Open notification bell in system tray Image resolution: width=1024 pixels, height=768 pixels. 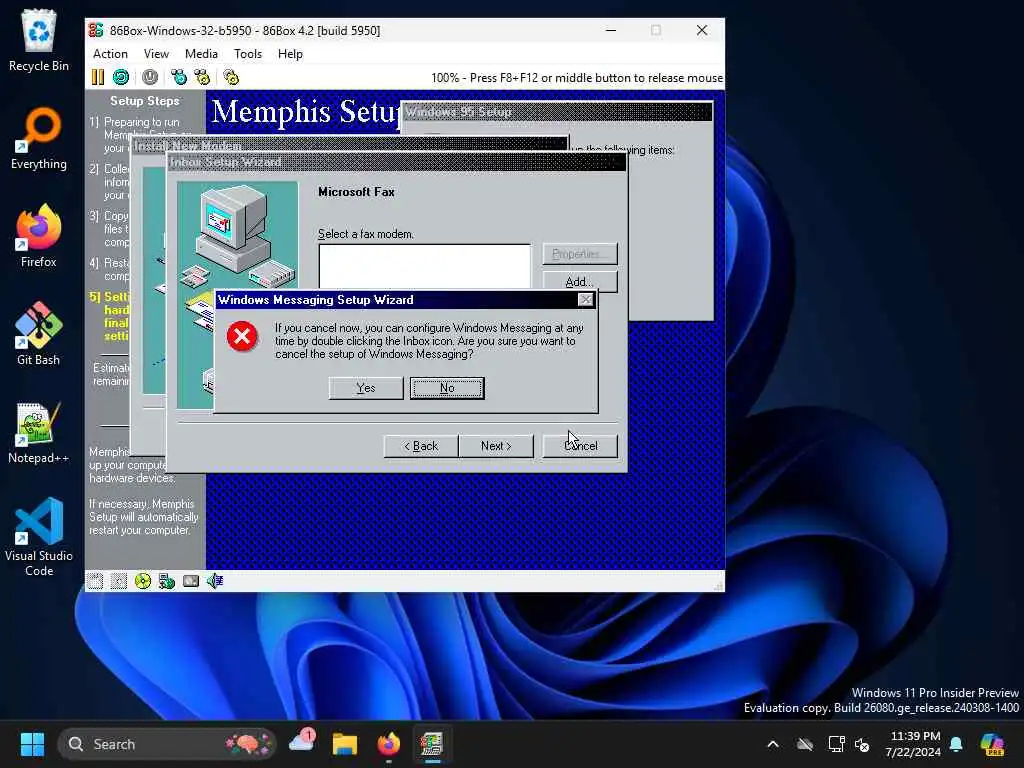coord(956,744)
